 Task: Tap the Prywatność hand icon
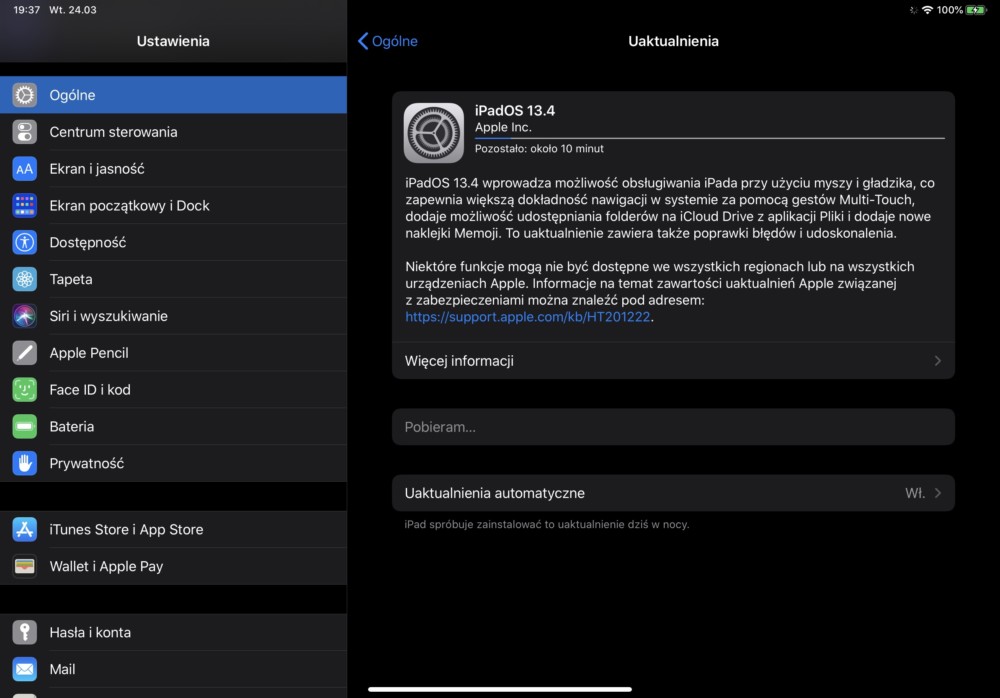click(24, 463)
